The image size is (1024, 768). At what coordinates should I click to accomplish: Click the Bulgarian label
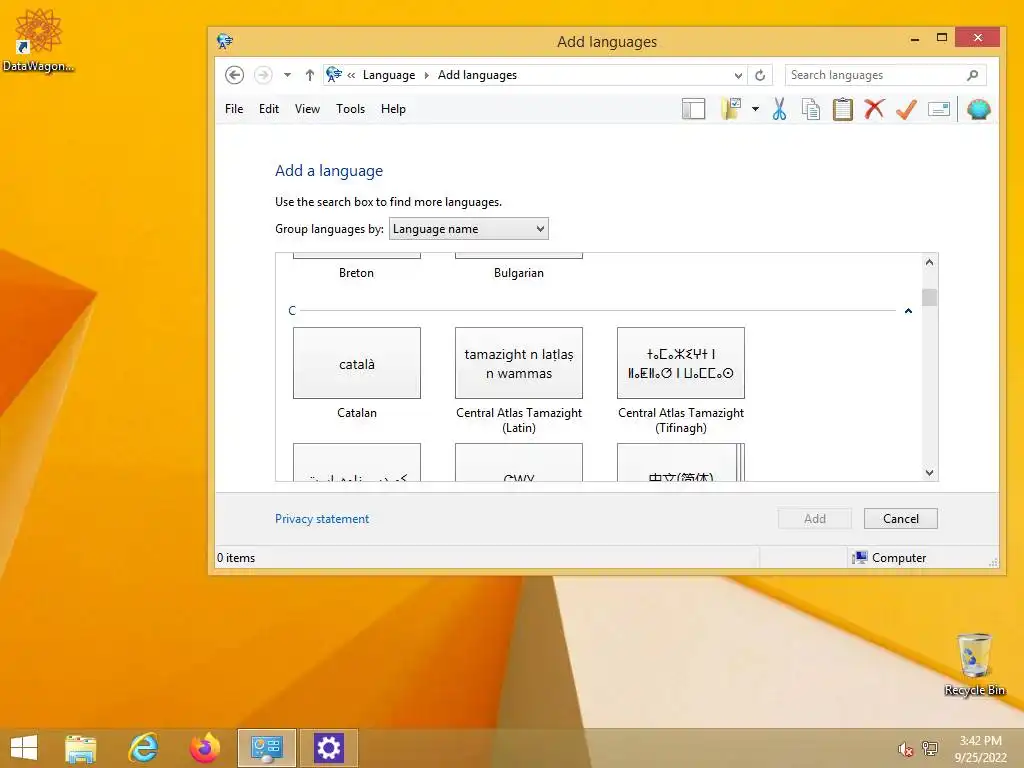(x=519, y=273)
